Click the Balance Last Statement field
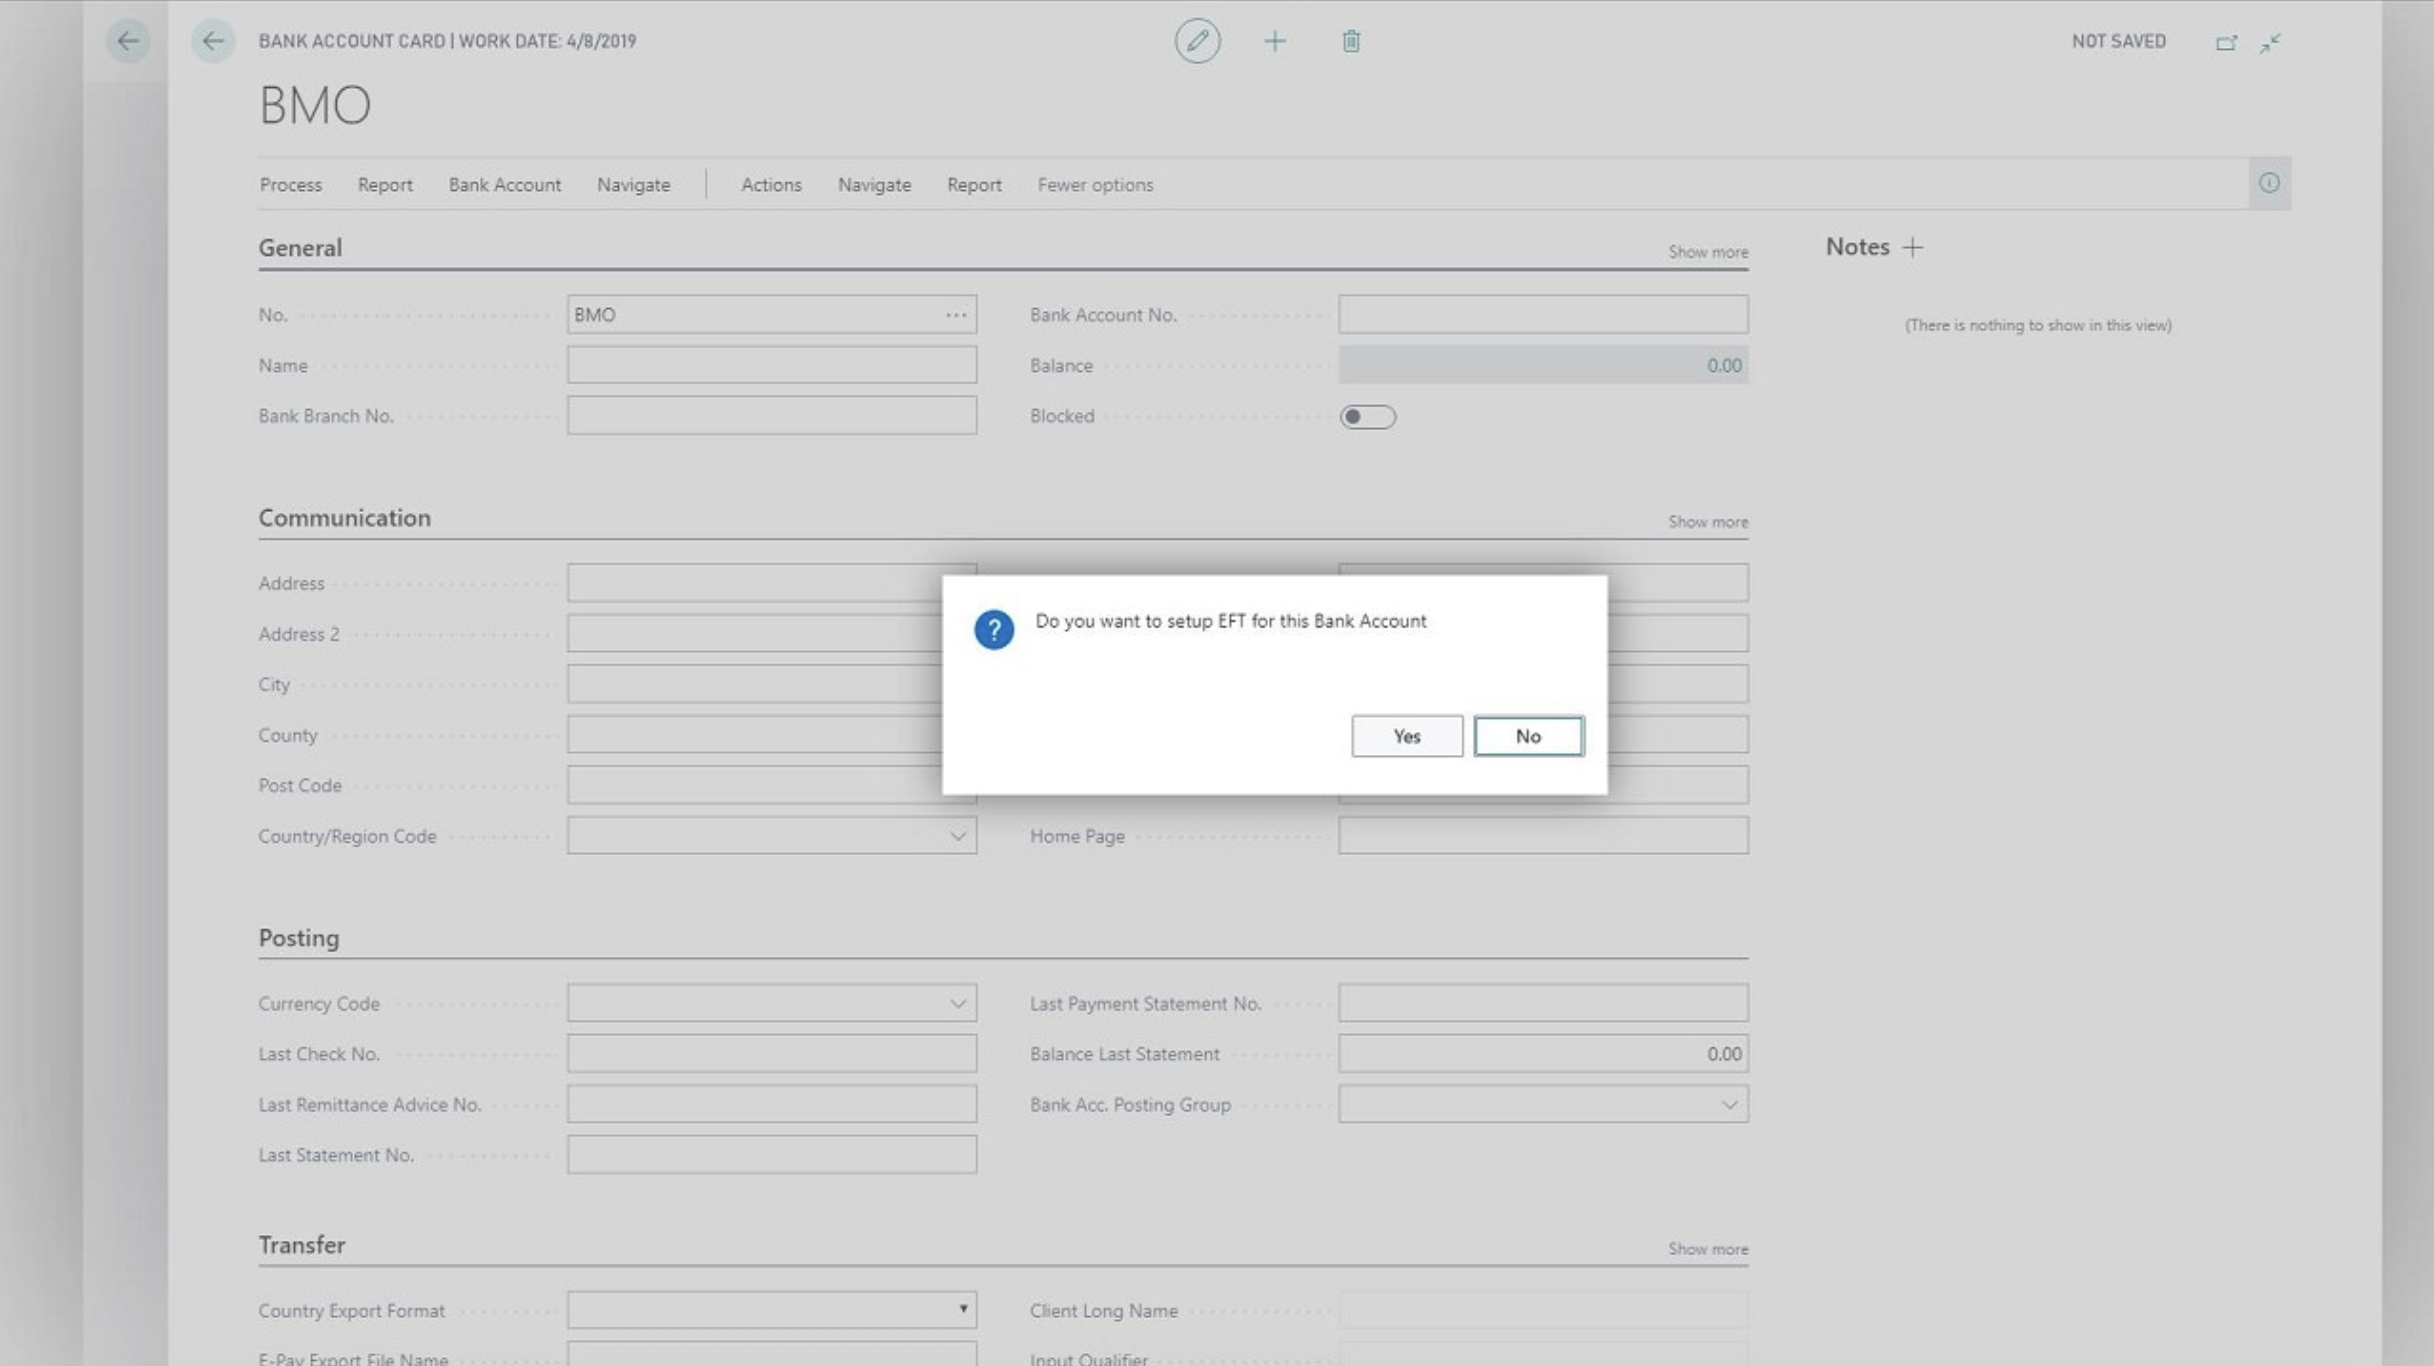The height and width of the screenshot is (1366, 2434). [1543, 1054]
